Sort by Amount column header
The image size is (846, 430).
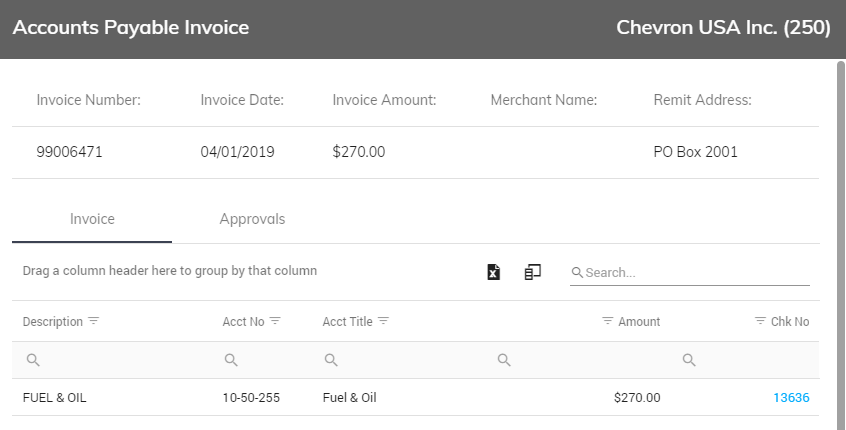[639, 322]
